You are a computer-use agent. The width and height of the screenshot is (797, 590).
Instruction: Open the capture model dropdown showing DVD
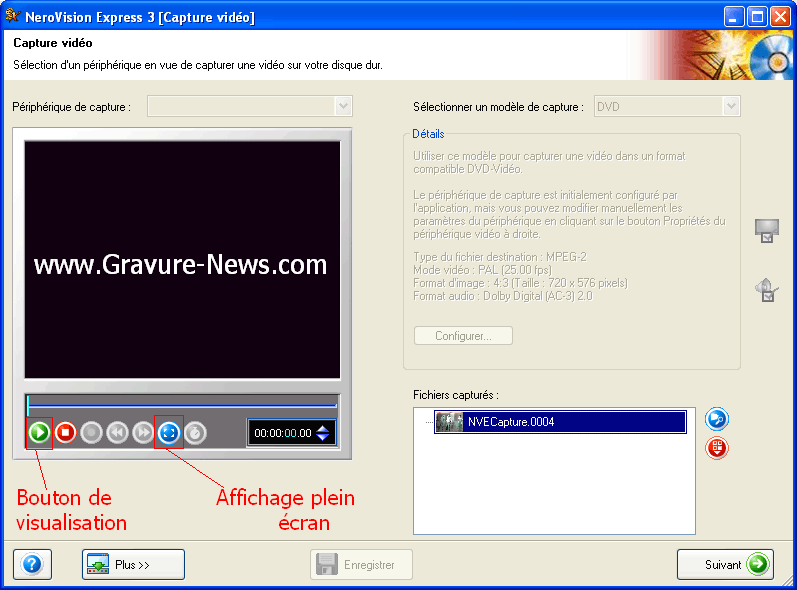pyautogui.click(x=667, y=106)
